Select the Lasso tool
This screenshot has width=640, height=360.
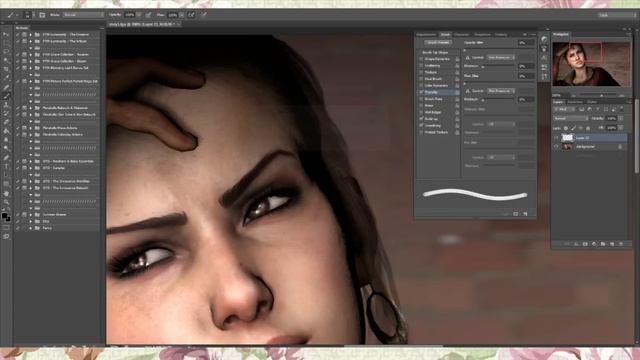6,52
